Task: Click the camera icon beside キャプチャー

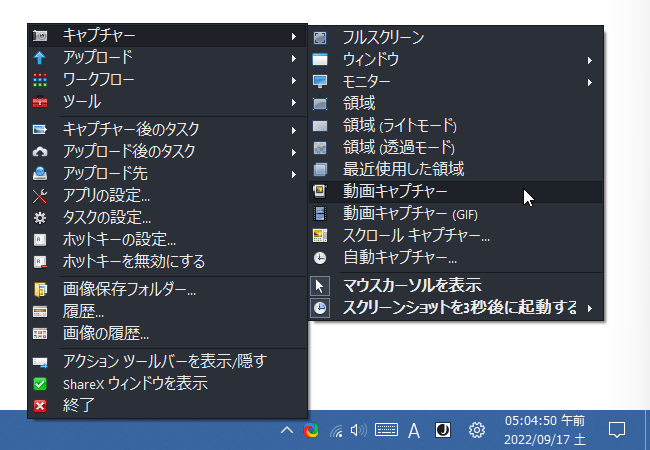Action: click(x=40, y=36)
